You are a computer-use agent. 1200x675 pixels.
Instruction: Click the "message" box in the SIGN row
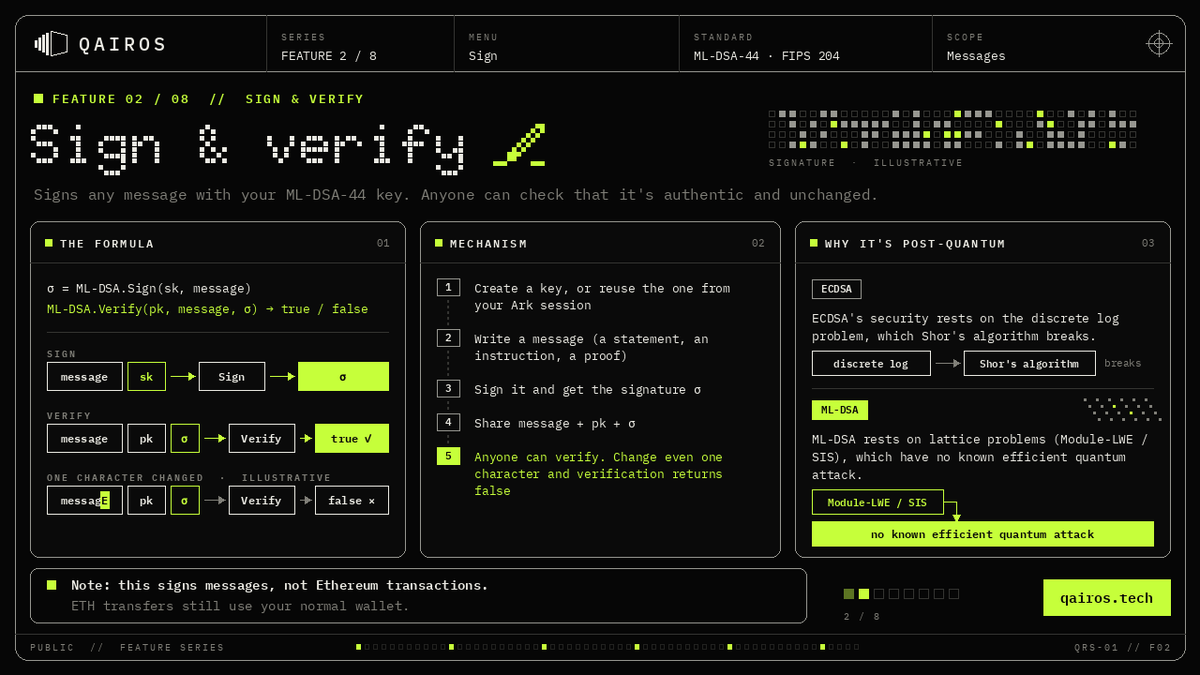coord(85,377)
